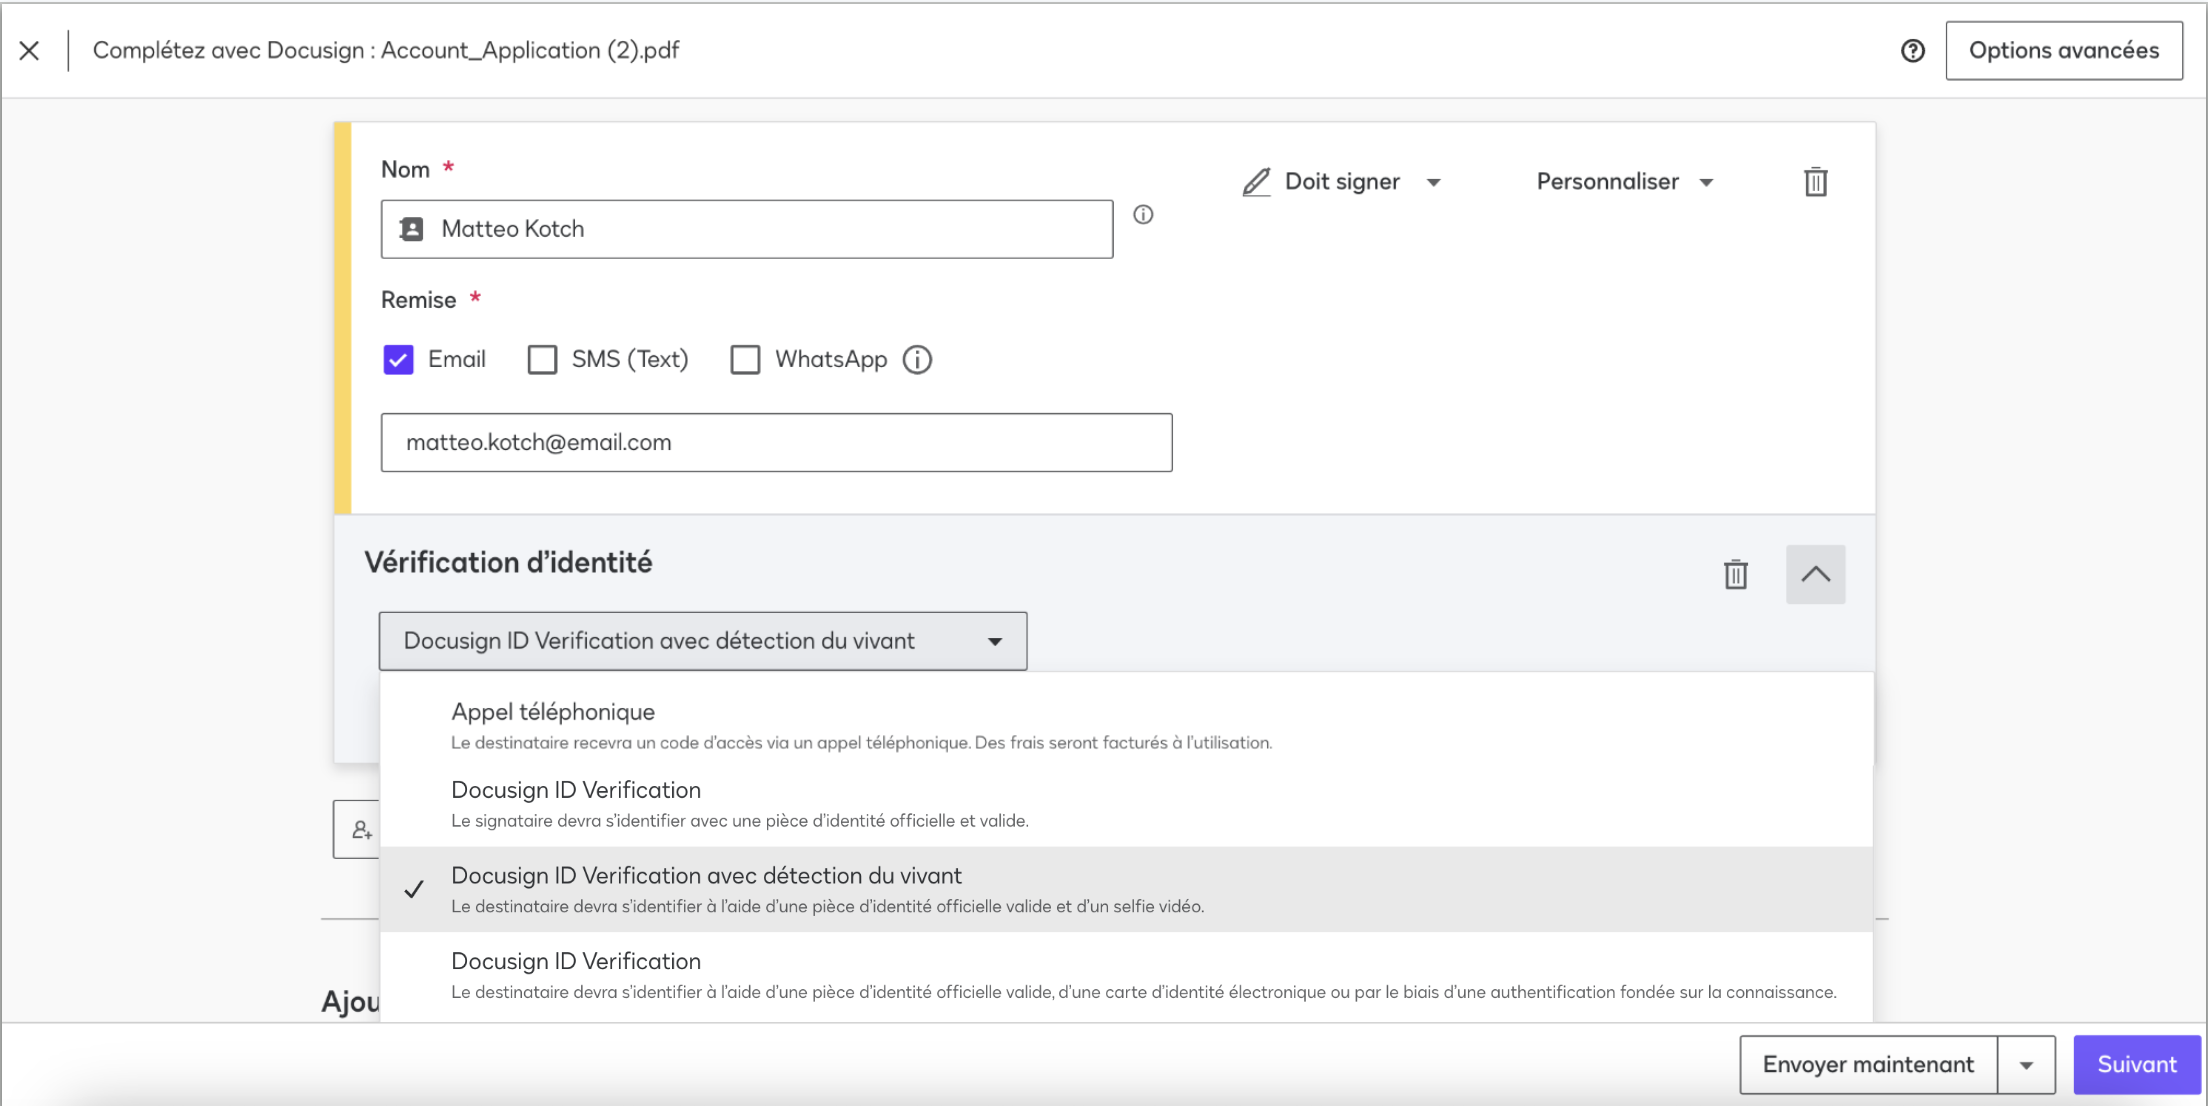This screenshot has width=2208, height=1106.
Task: Open Options avancées
Action: (x=2063, y=50)
